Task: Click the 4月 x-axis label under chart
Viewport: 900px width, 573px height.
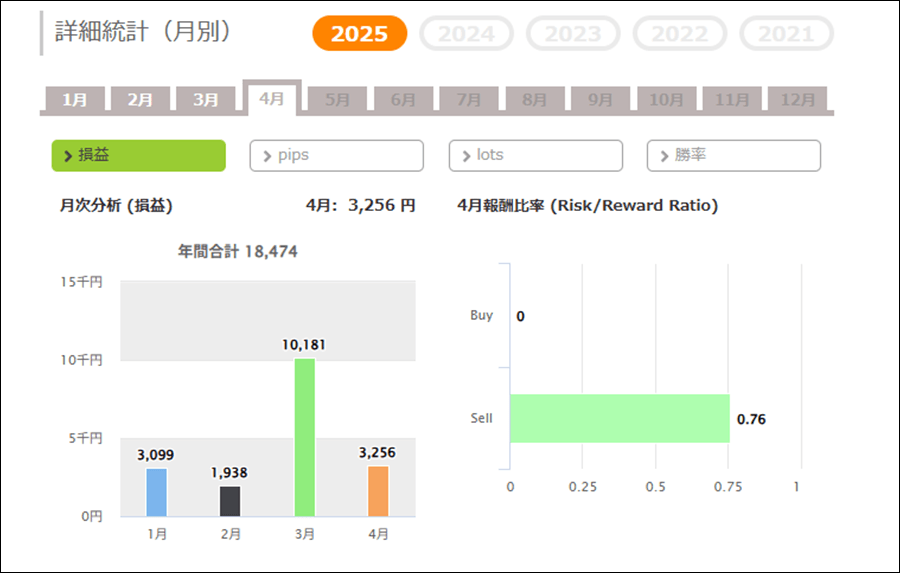Action: click(x=378, y=534)
